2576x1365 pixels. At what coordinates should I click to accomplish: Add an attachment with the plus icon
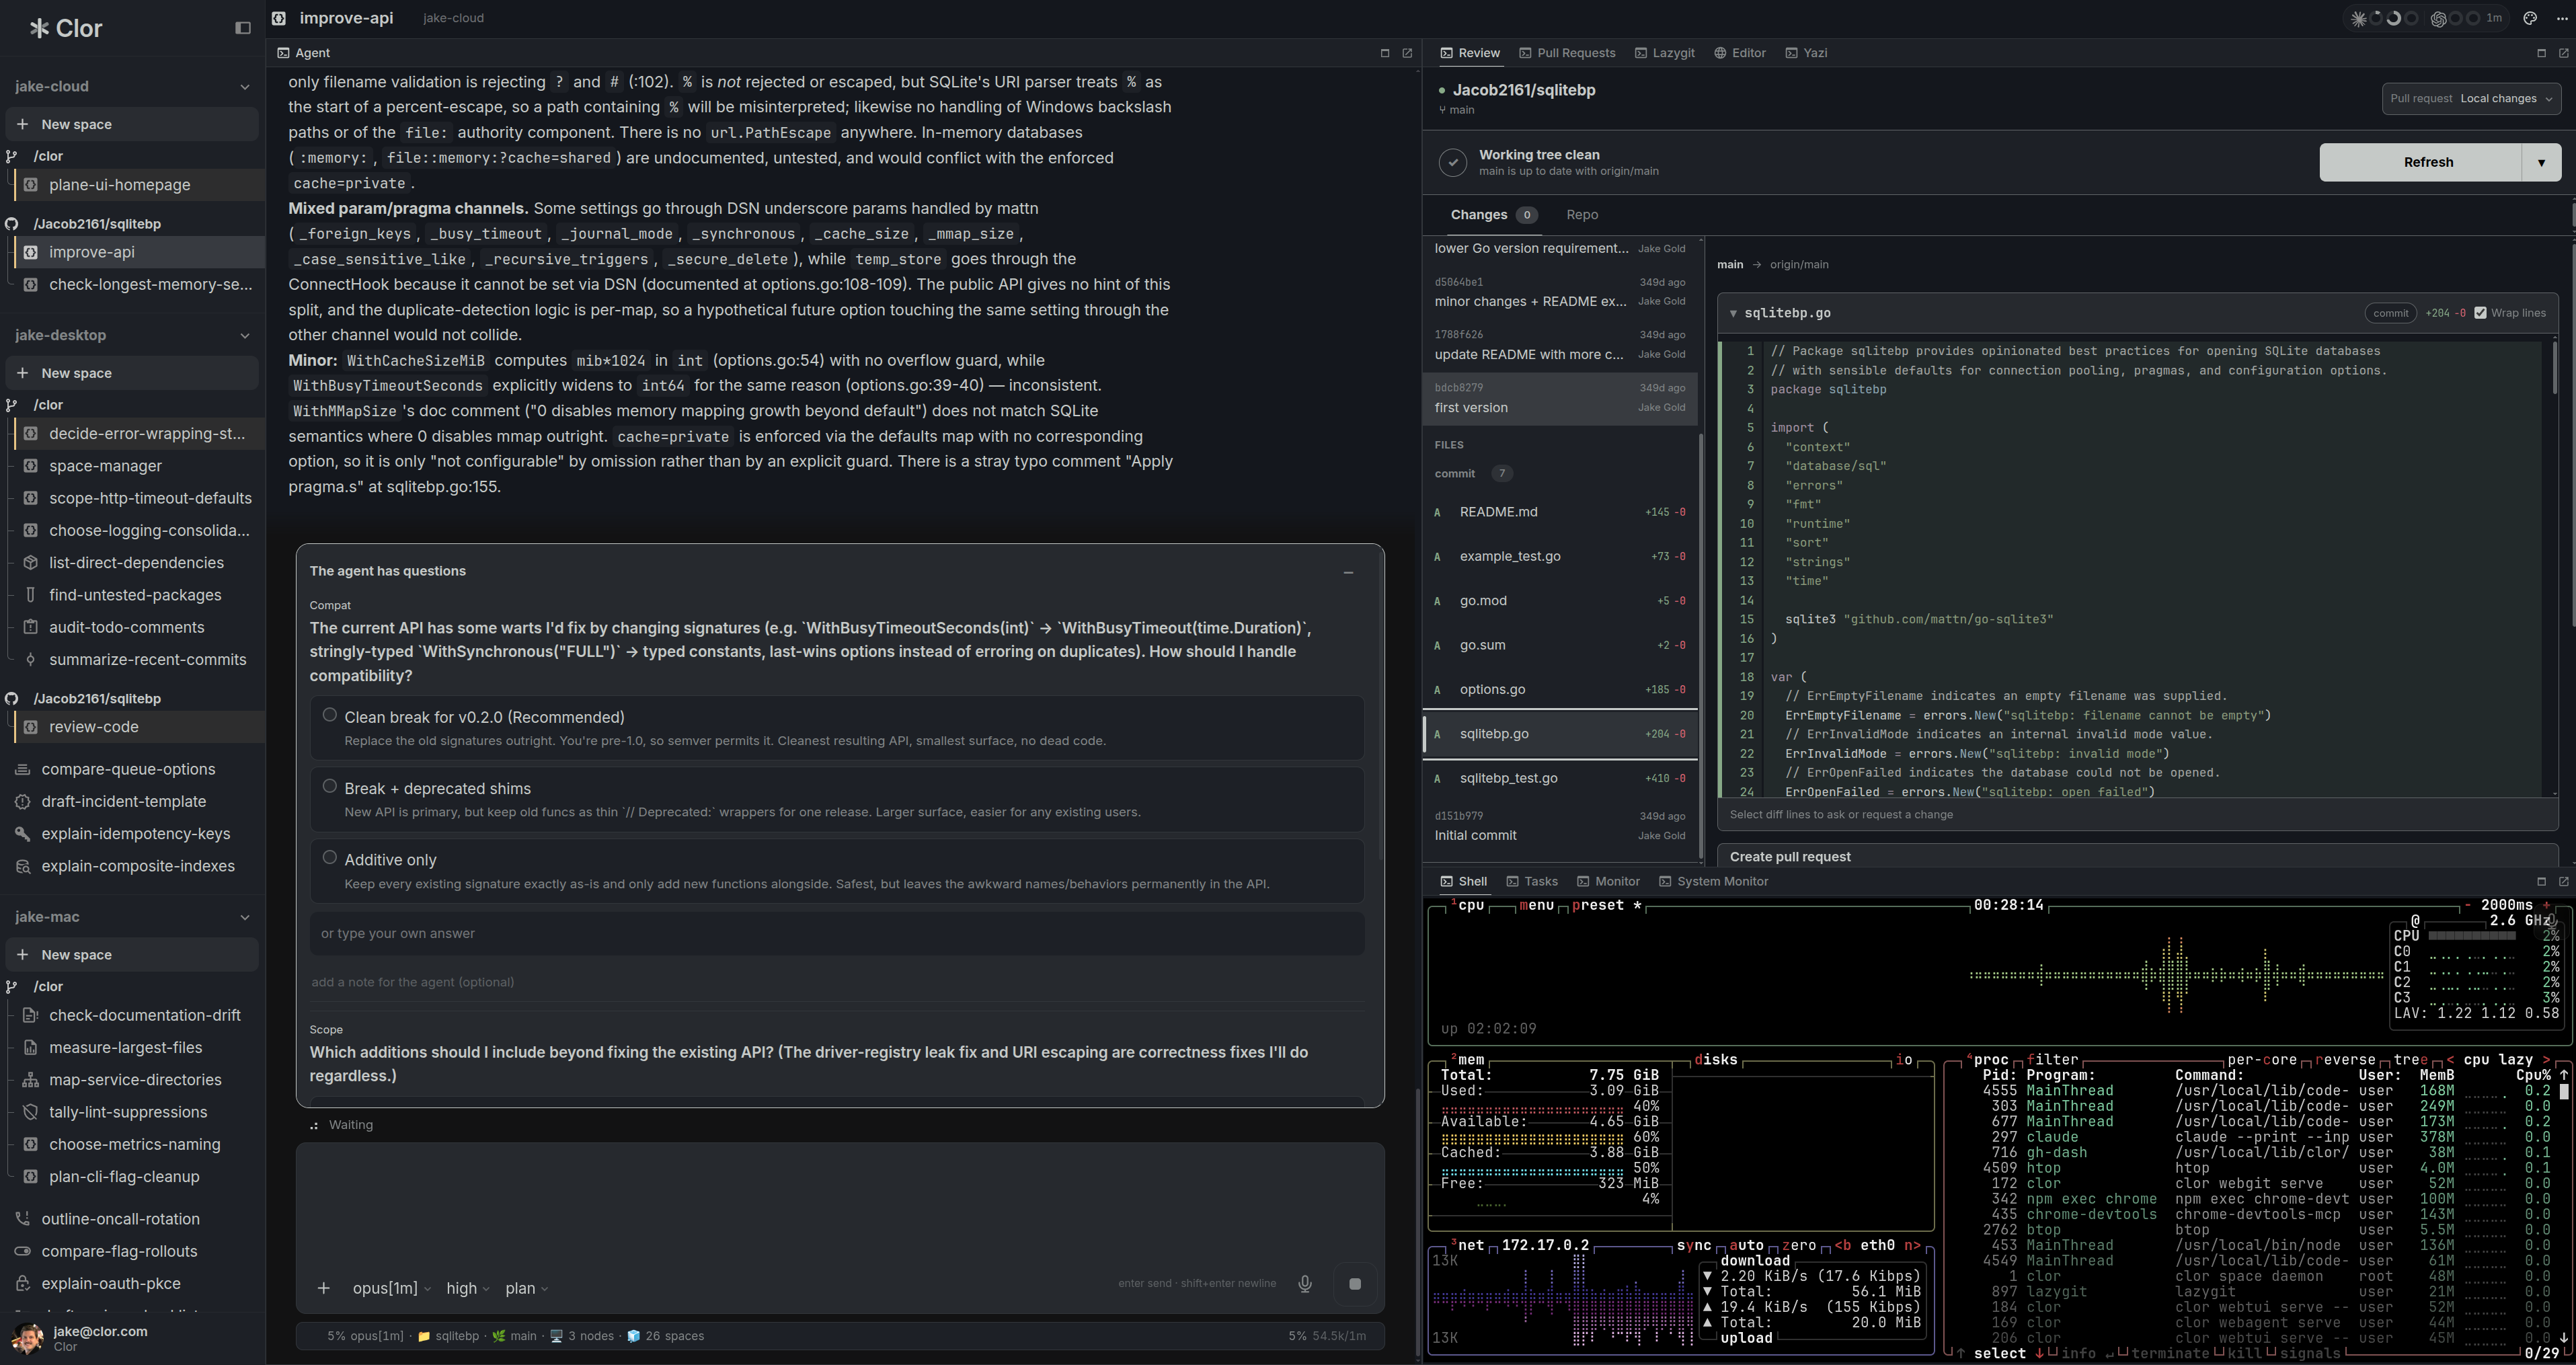(x=323, y=1288)
